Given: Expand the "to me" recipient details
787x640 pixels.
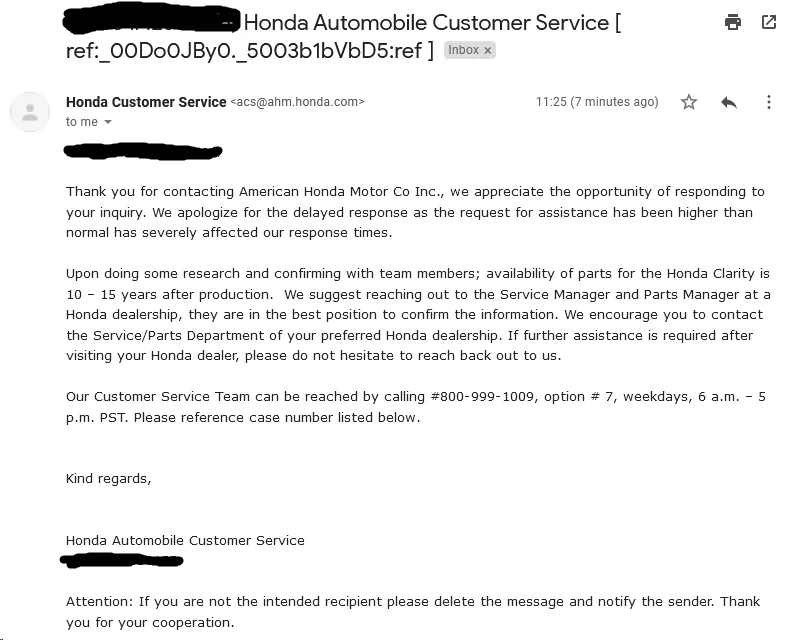Looking at the screenshot, I should tap(108, 122).
